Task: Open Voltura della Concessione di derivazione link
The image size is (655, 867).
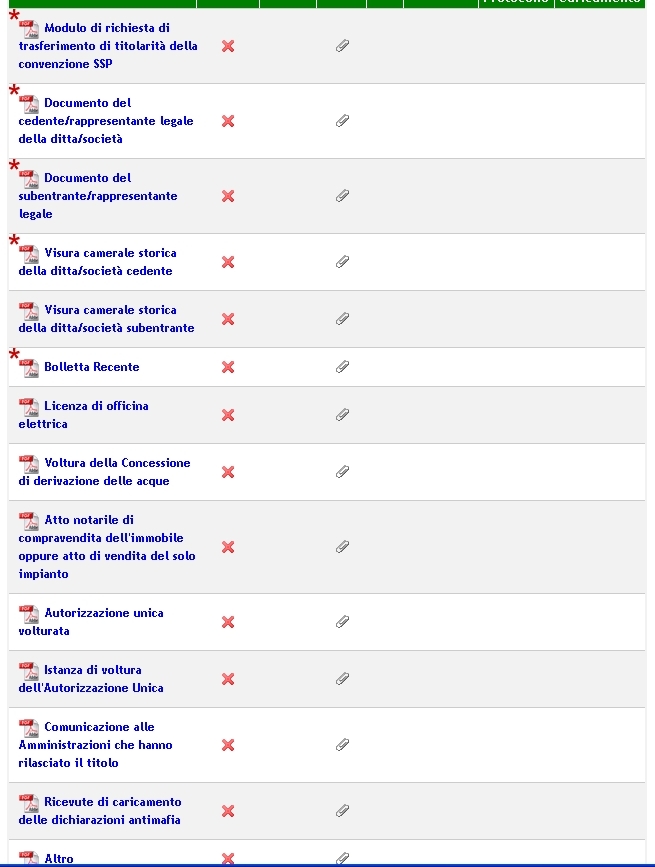Action: click(x=104, y=472)
